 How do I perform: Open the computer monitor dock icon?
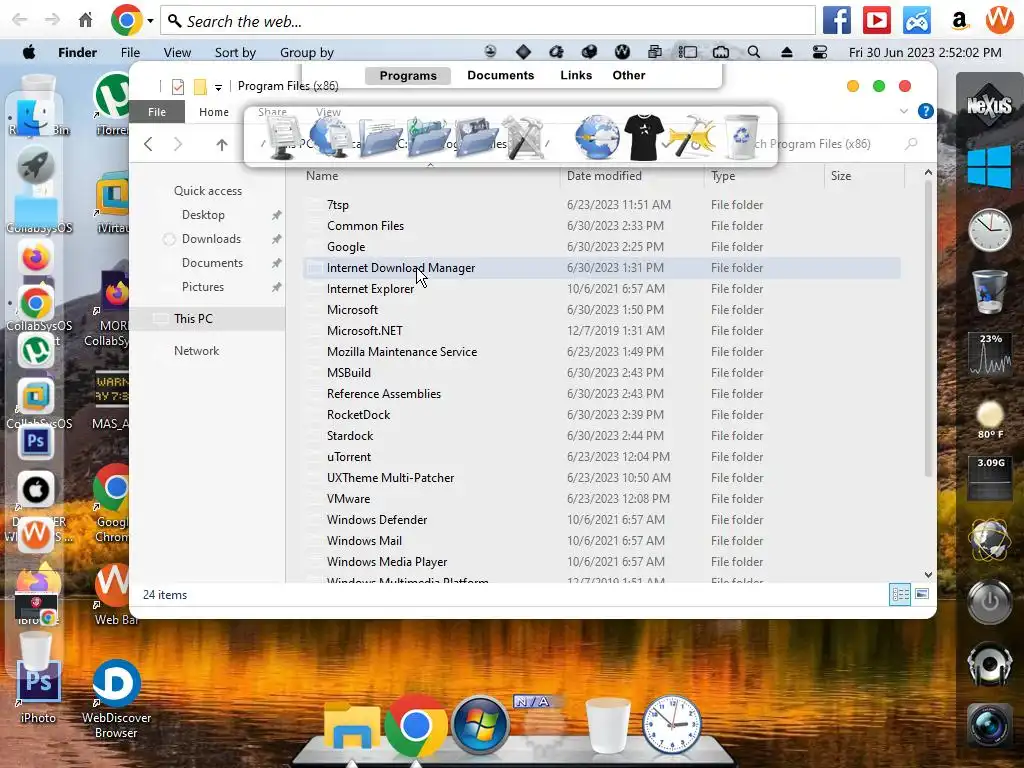coord(282,136)
